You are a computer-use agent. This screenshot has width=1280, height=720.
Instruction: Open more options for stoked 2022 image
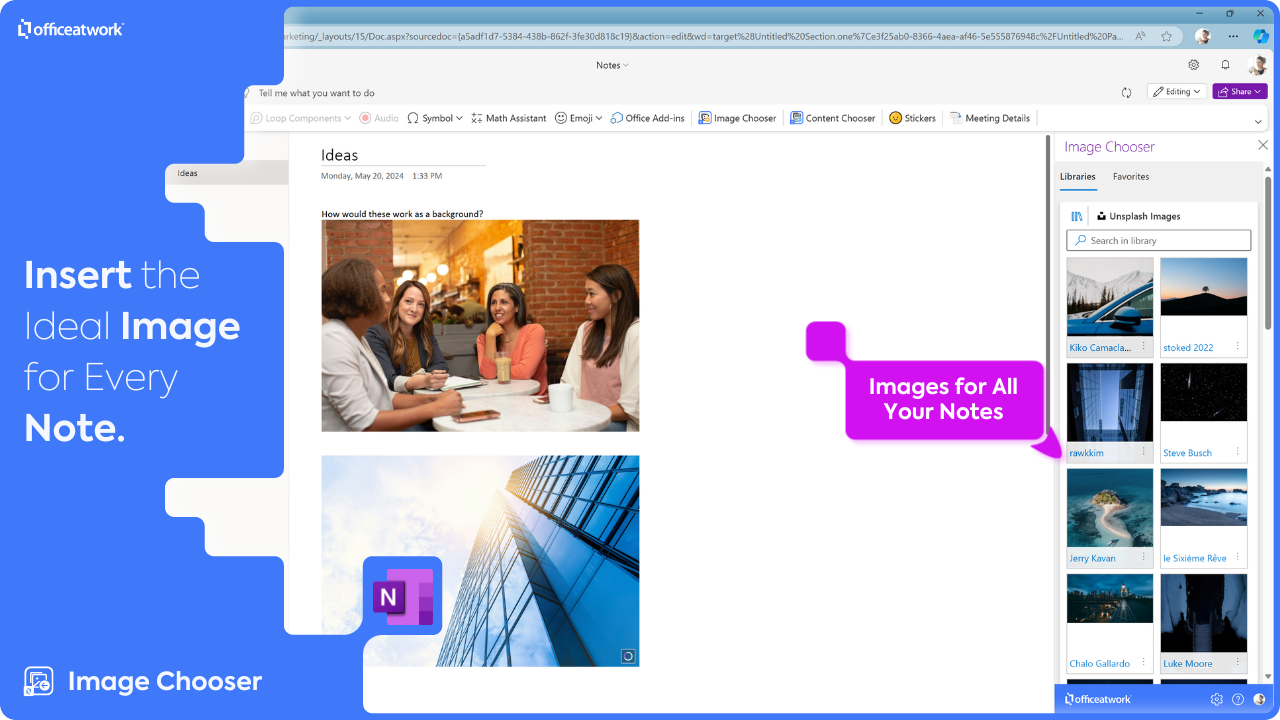tap(1238, 346)
